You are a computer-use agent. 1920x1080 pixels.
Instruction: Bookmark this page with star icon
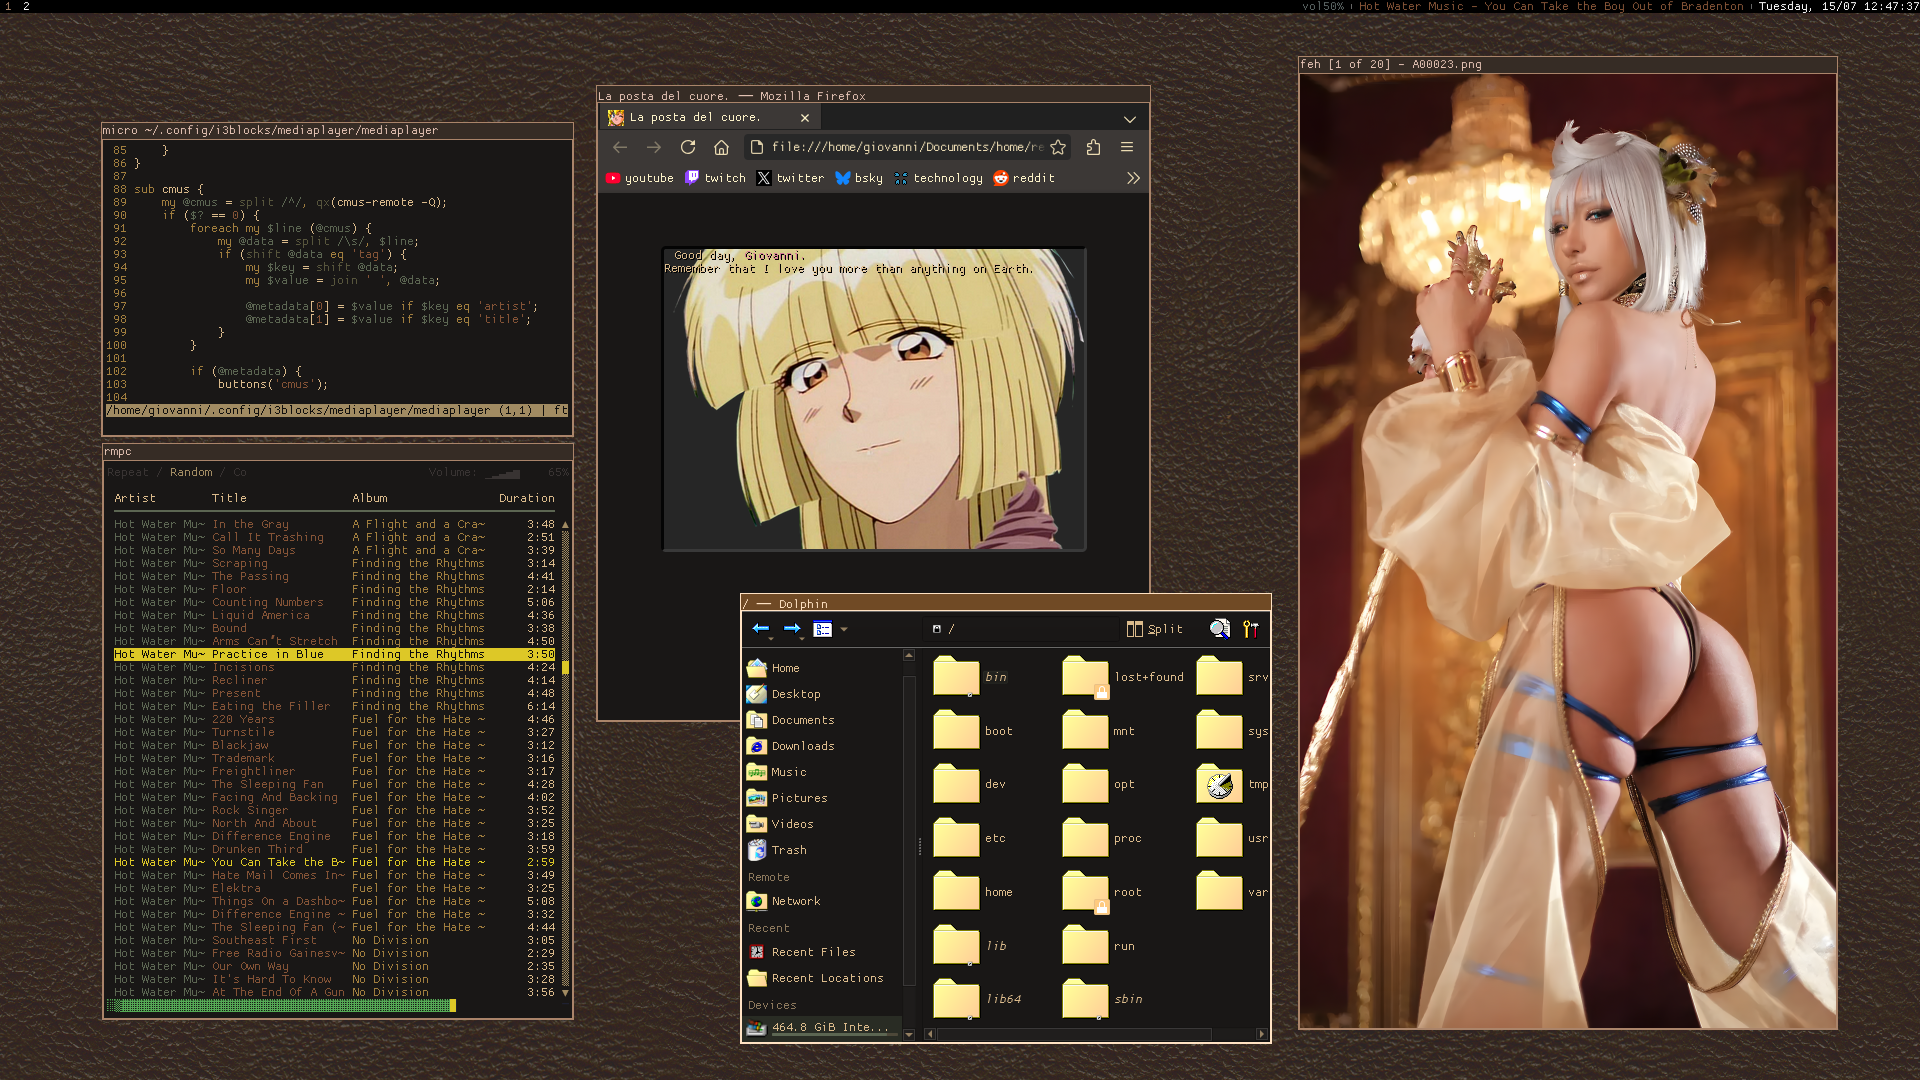point(1058,147)
